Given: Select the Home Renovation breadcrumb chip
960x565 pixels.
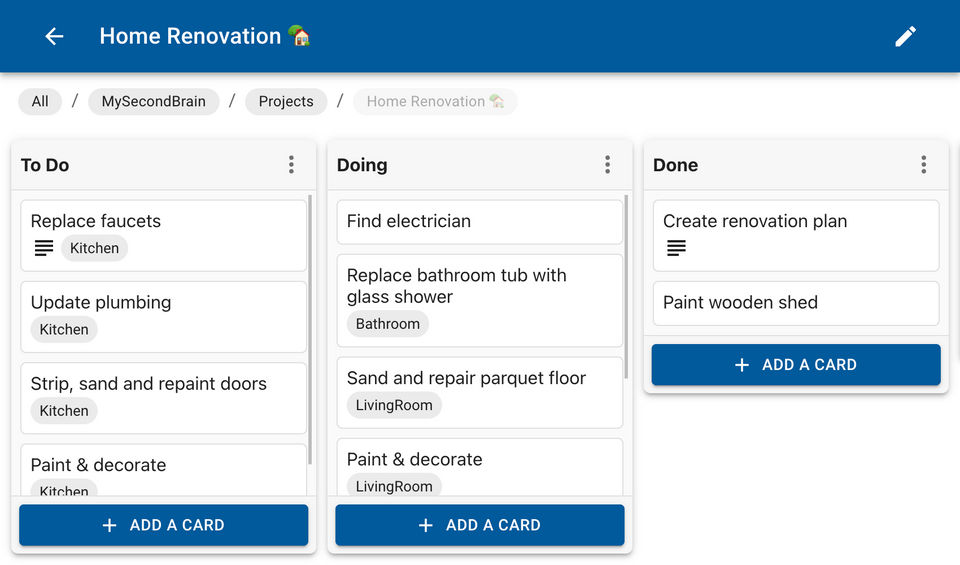Looking at the screenshot, I should [x=434, y=101].
